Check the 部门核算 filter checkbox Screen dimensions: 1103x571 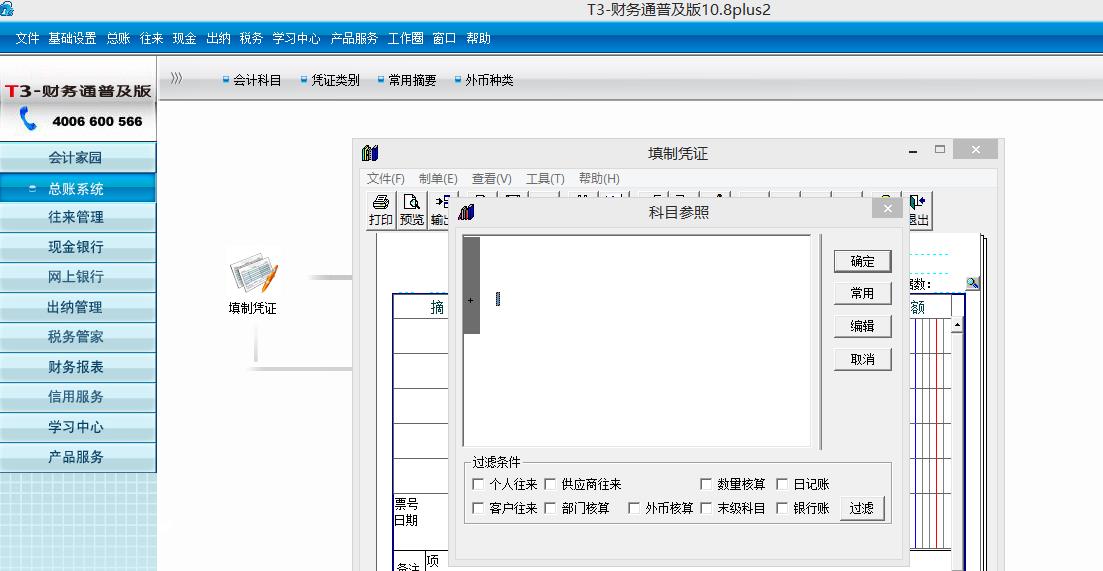550,508
